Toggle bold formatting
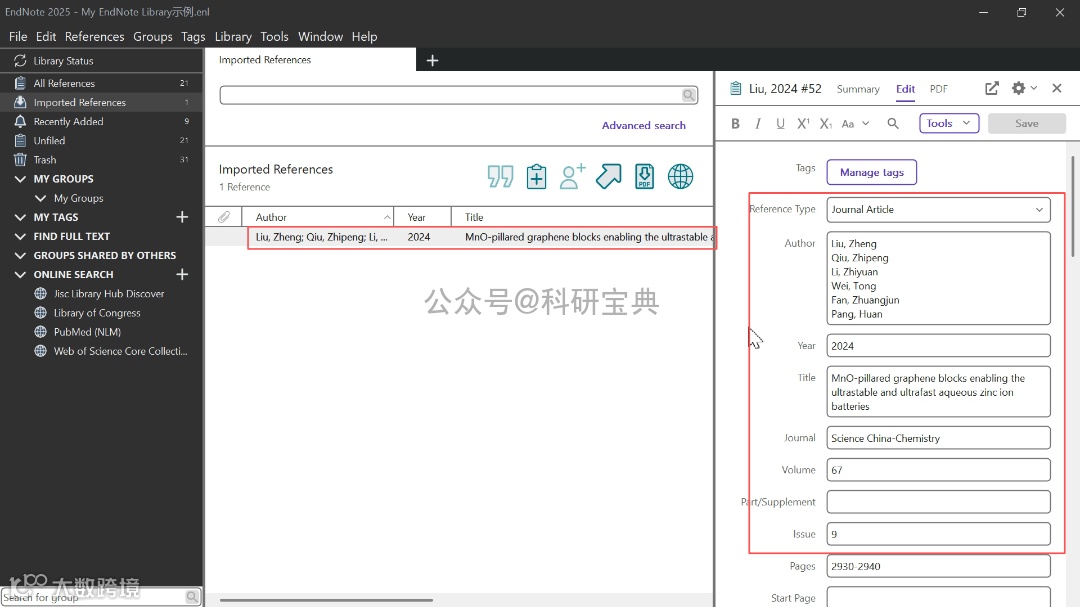Viewport: 1080px width, 607px height. pos(736,123)
